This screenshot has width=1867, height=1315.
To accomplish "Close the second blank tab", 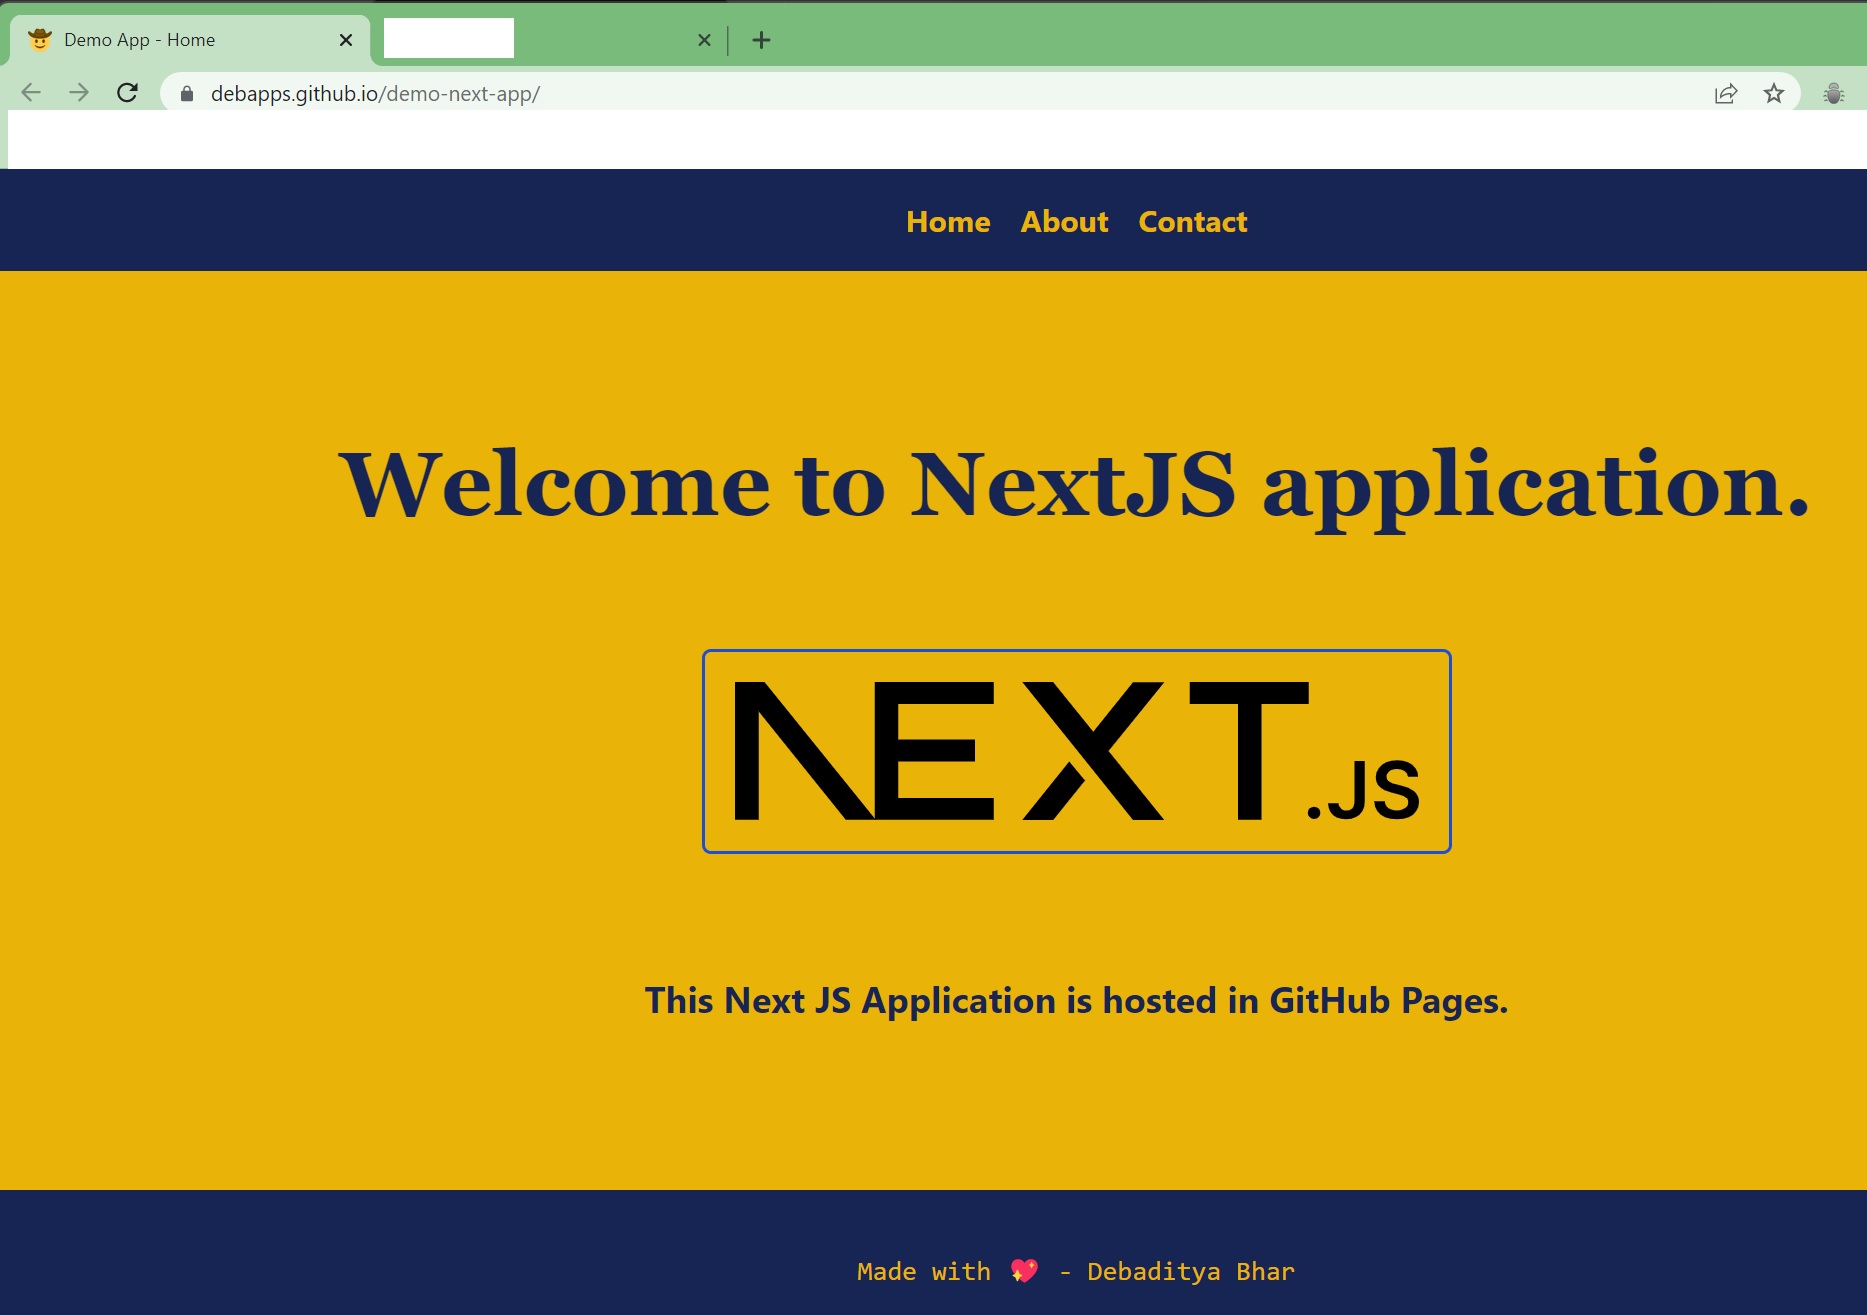I will tap(704, 40).
